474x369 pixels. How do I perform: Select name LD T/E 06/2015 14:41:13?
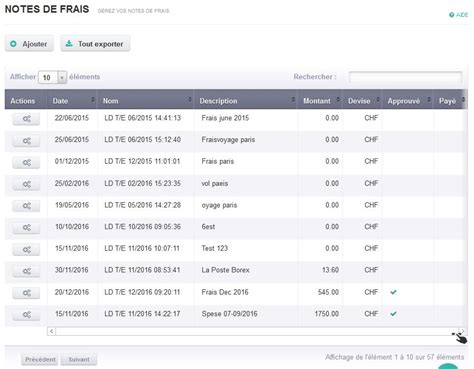click(142, 118)
